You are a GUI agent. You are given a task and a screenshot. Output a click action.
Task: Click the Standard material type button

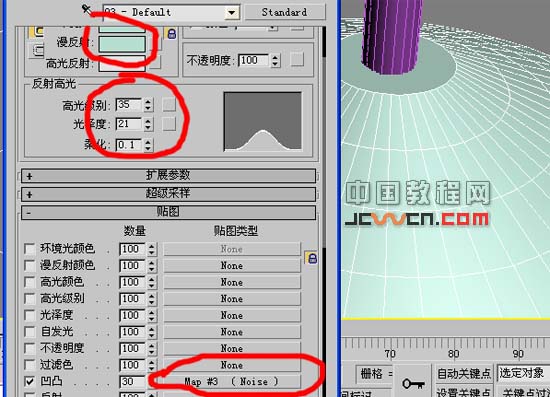[x=284, y=12]
